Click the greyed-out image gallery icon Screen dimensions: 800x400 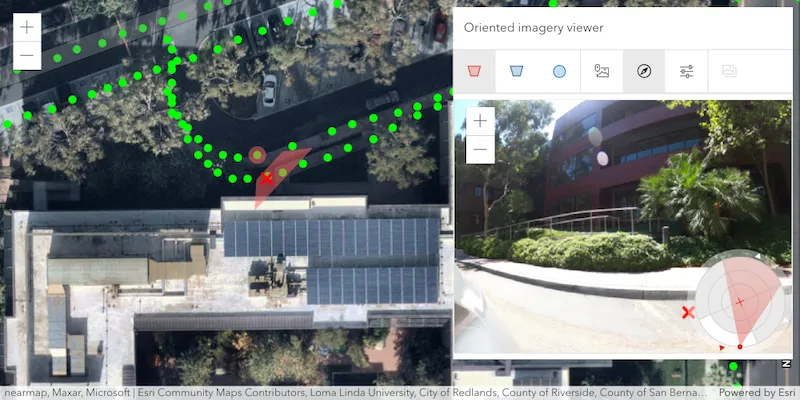click(x=729, y=71)
